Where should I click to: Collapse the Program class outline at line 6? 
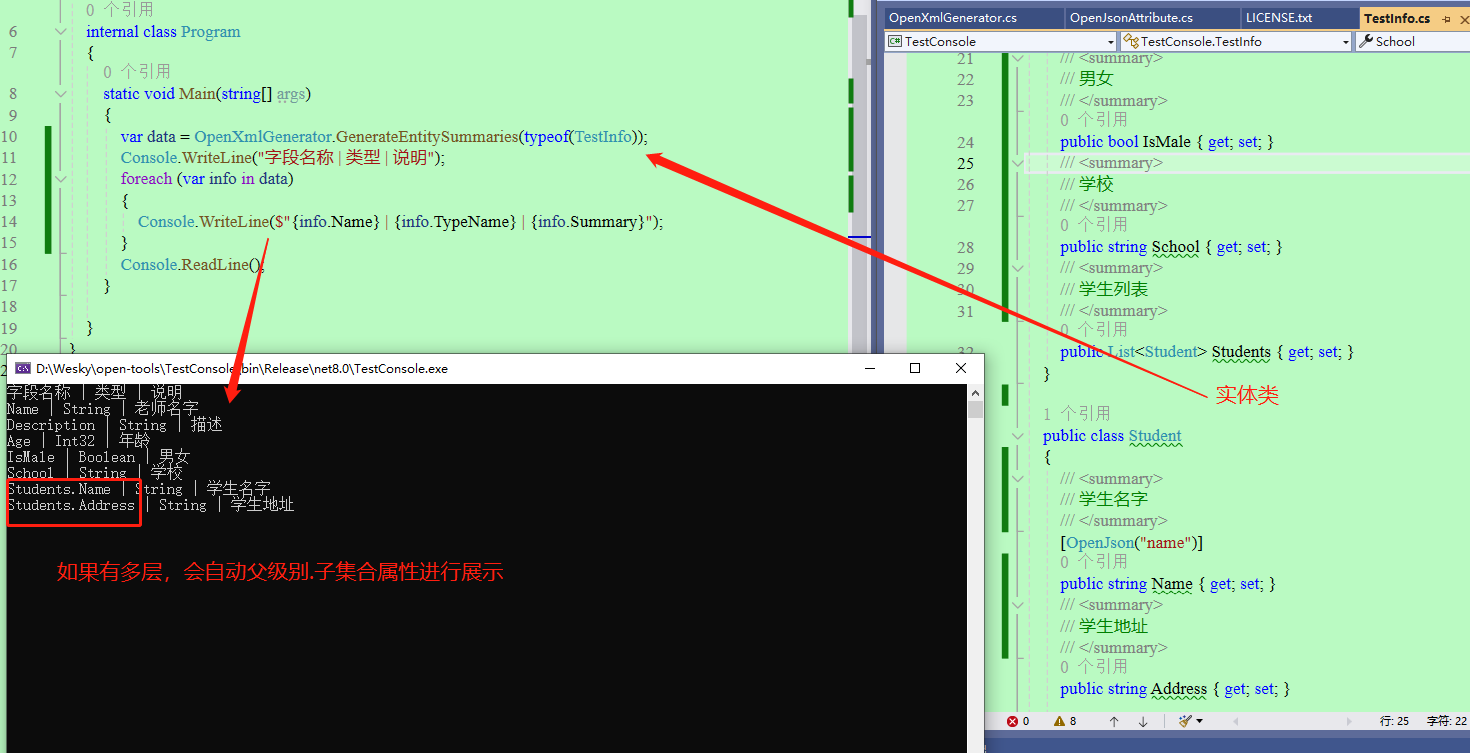(61, 32)
